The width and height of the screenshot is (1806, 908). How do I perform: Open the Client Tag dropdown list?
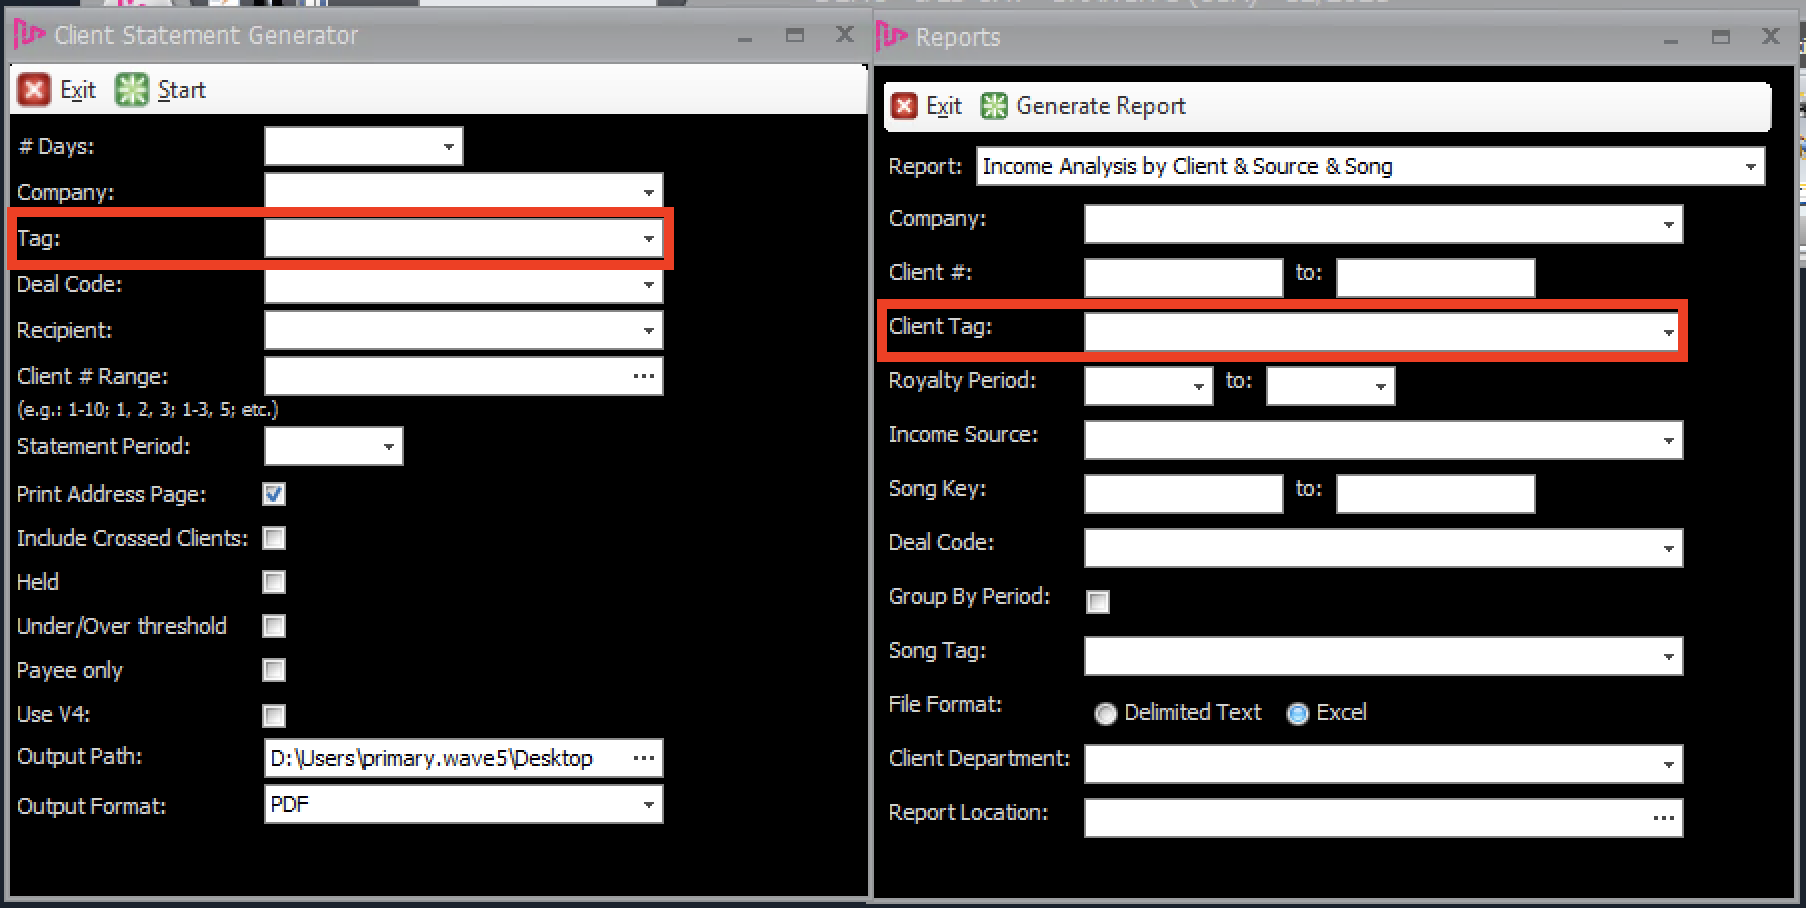point(1668,332)
